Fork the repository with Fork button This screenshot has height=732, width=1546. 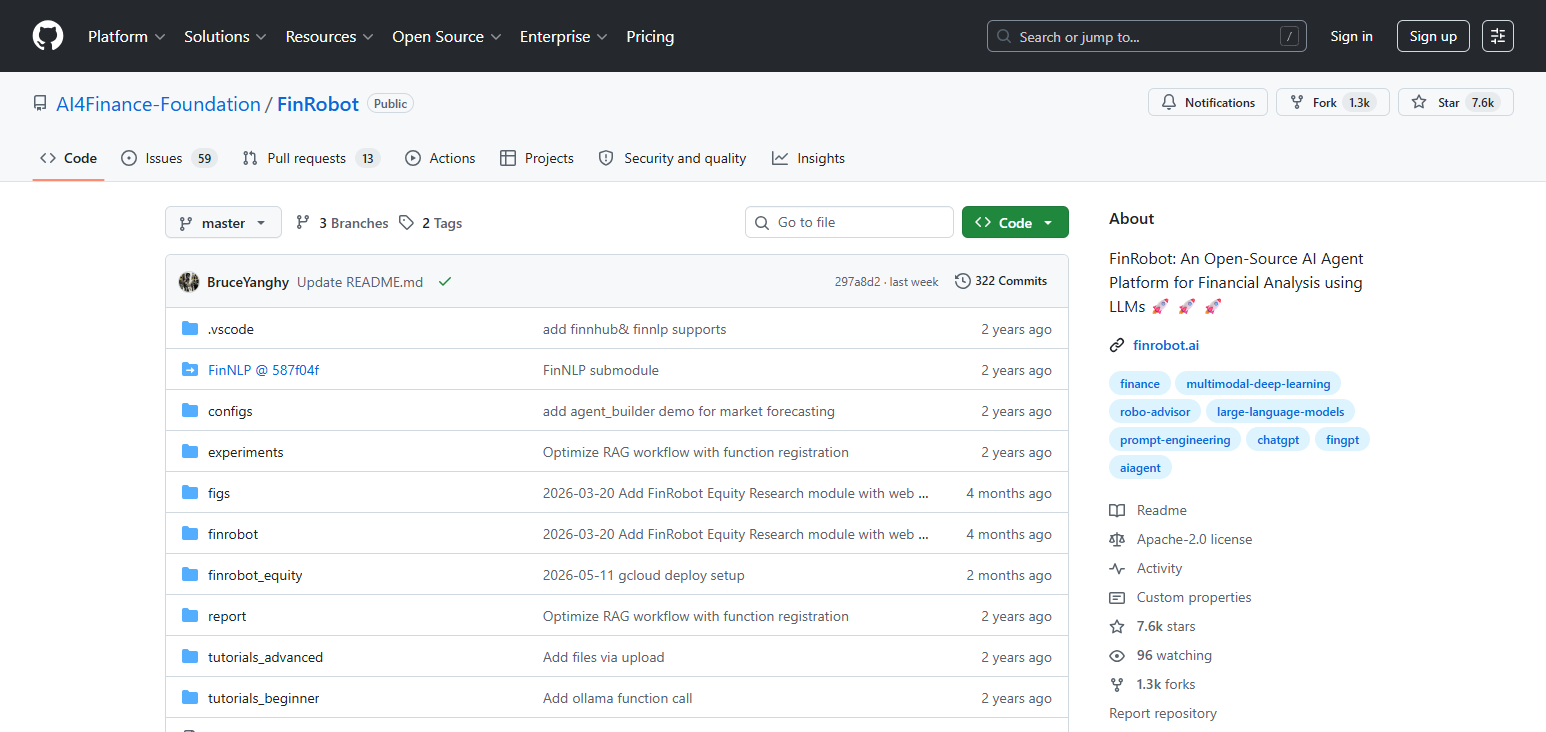[x=1332, y=102]
